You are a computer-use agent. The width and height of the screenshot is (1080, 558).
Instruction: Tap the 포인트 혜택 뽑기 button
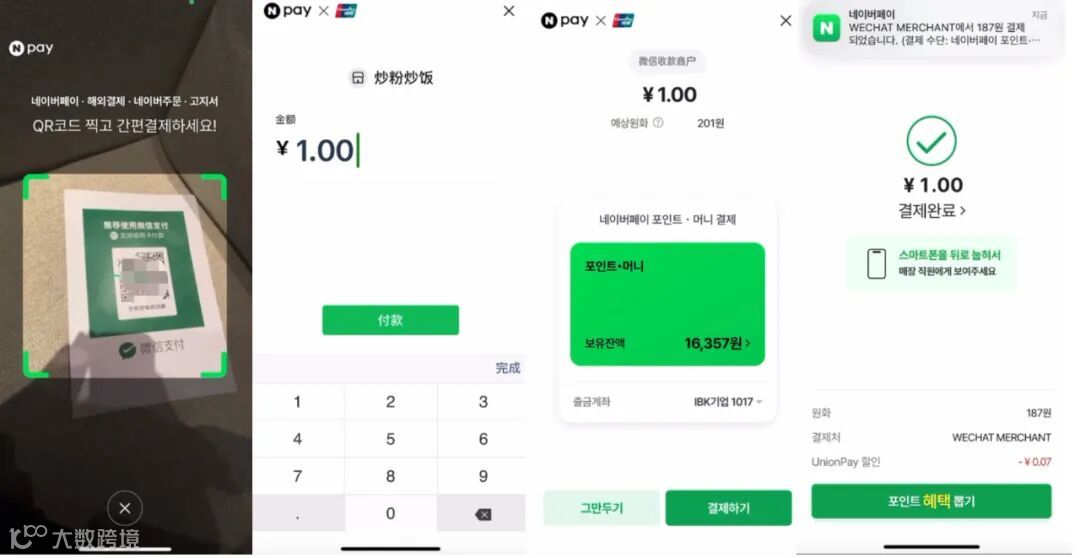tap(931, 502)
